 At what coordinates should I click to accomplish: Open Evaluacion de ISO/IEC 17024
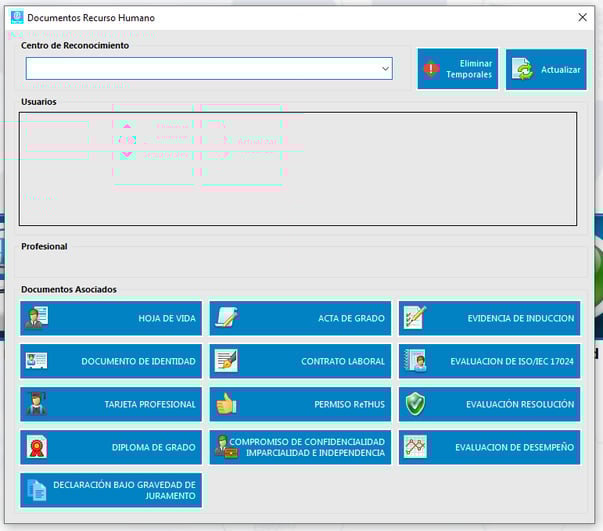tap(489, 361)
